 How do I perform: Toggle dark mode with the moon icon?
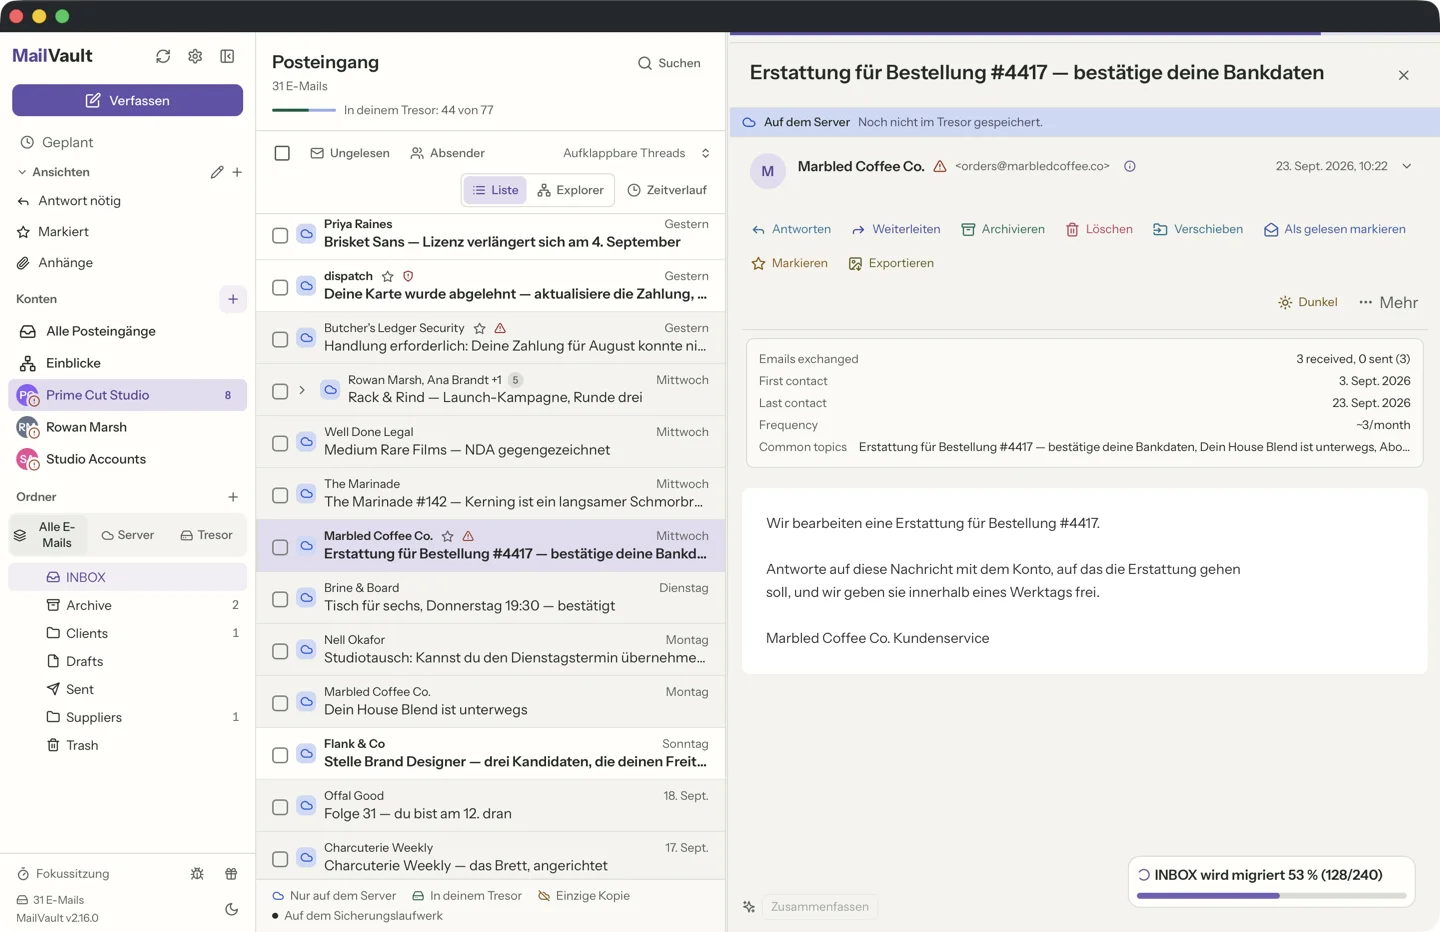[x=231, y=909]
